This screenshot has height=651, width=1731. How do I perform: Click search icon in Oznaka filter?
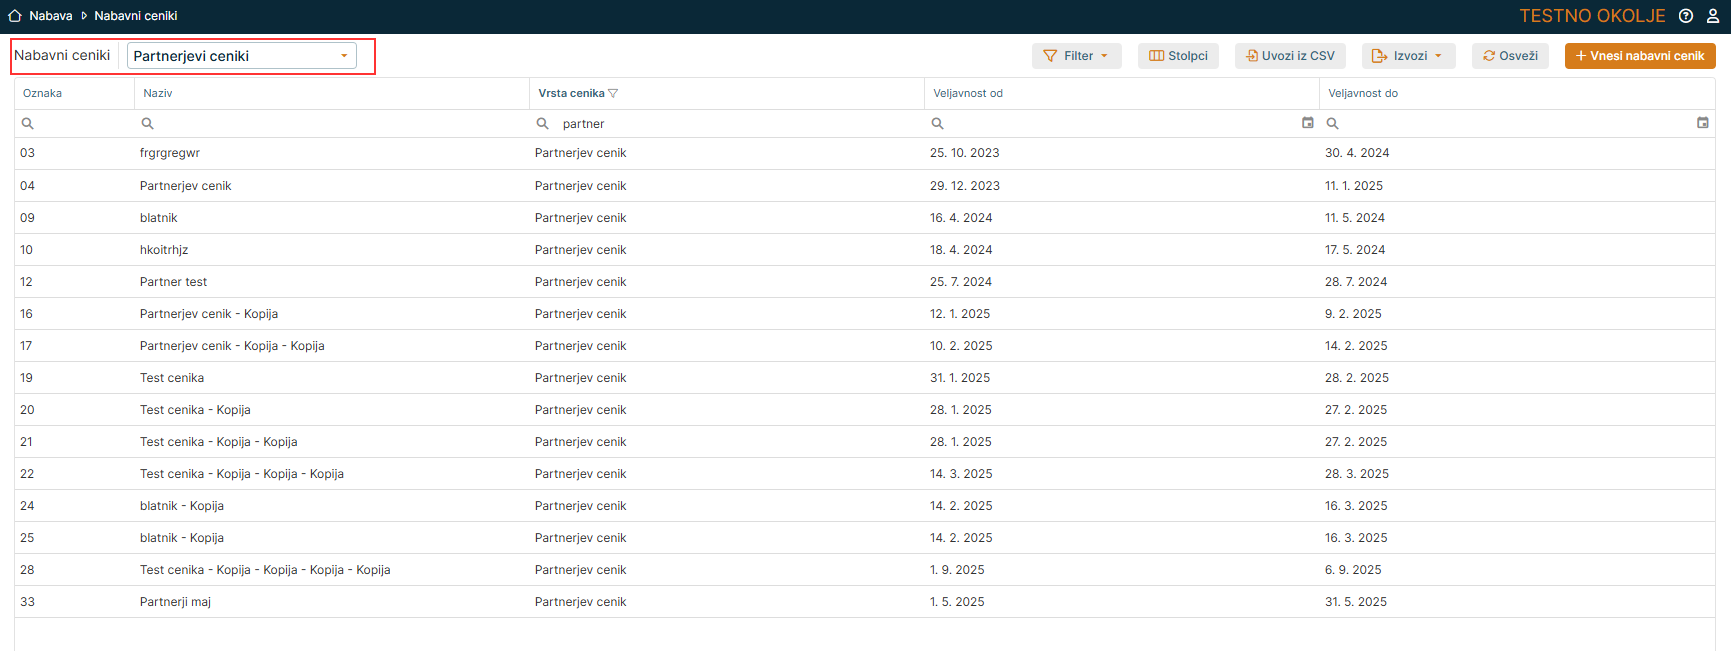tap(28, 124)
